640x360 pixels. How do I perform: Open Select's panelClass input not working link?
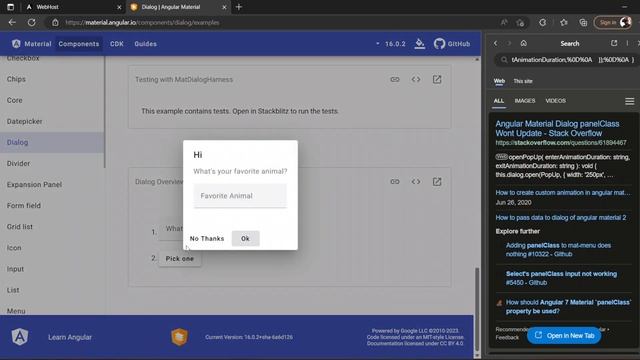[561, 278]
